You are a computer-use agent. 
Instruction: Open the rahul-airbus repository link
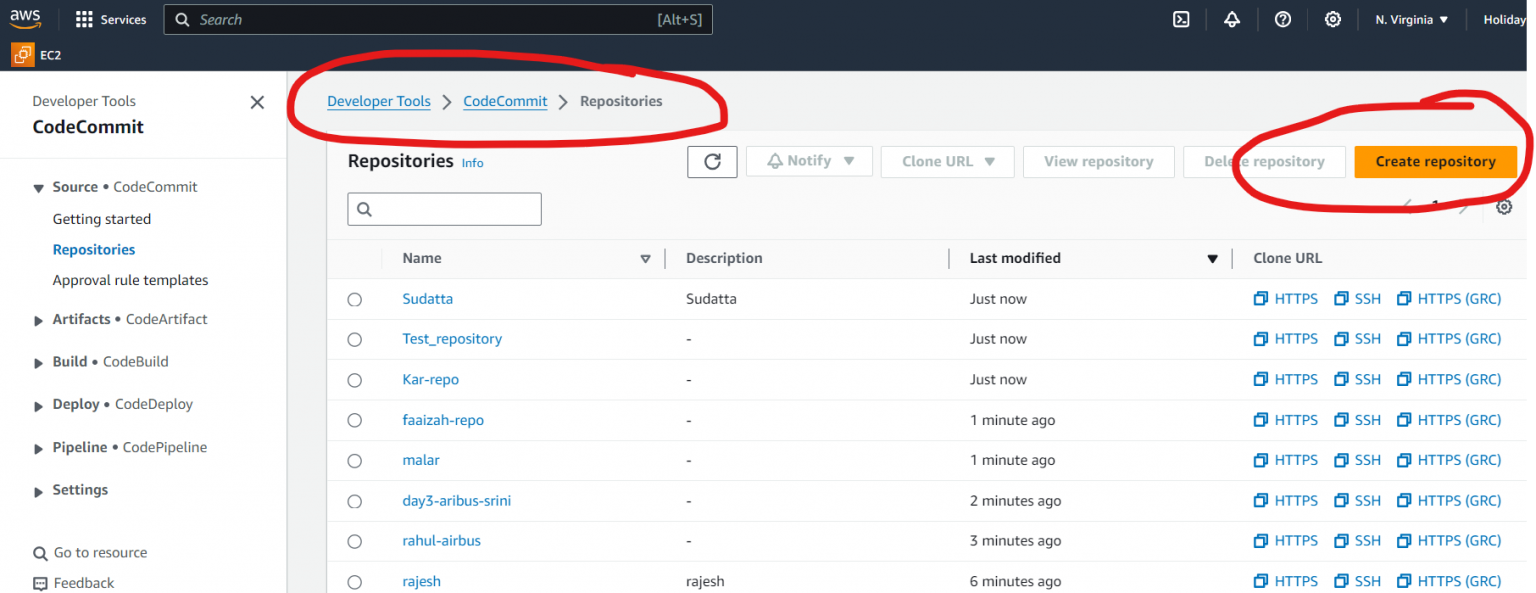click(x=441, y=540)
